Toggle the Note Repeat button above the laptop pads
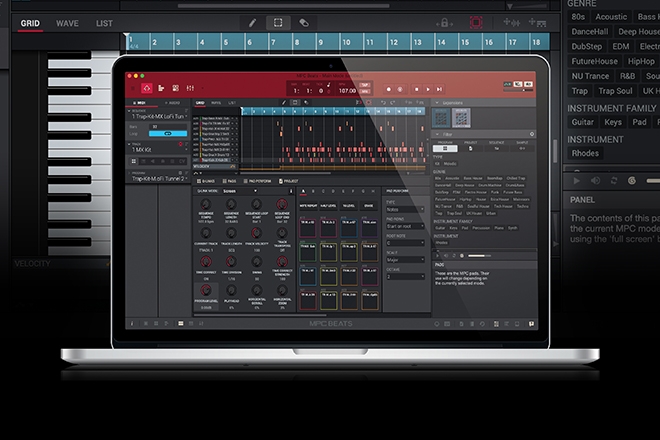660x440 pixels. (x=308, y=205)
